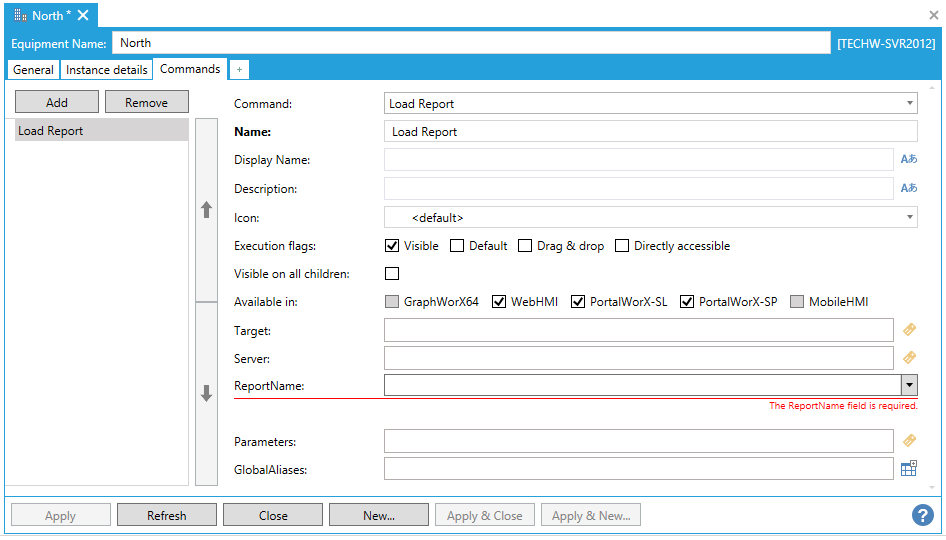This screenshot has height=540, width=946.
Task: Click the tag browse icon next to Server
Action: coord(909,358)
